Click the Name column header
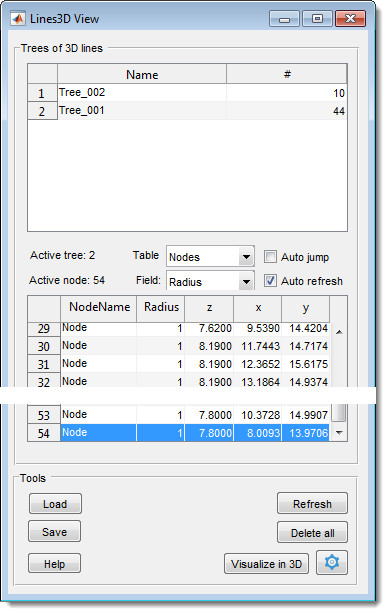This screenshot has width=388, height=614. tap(142, 74)
